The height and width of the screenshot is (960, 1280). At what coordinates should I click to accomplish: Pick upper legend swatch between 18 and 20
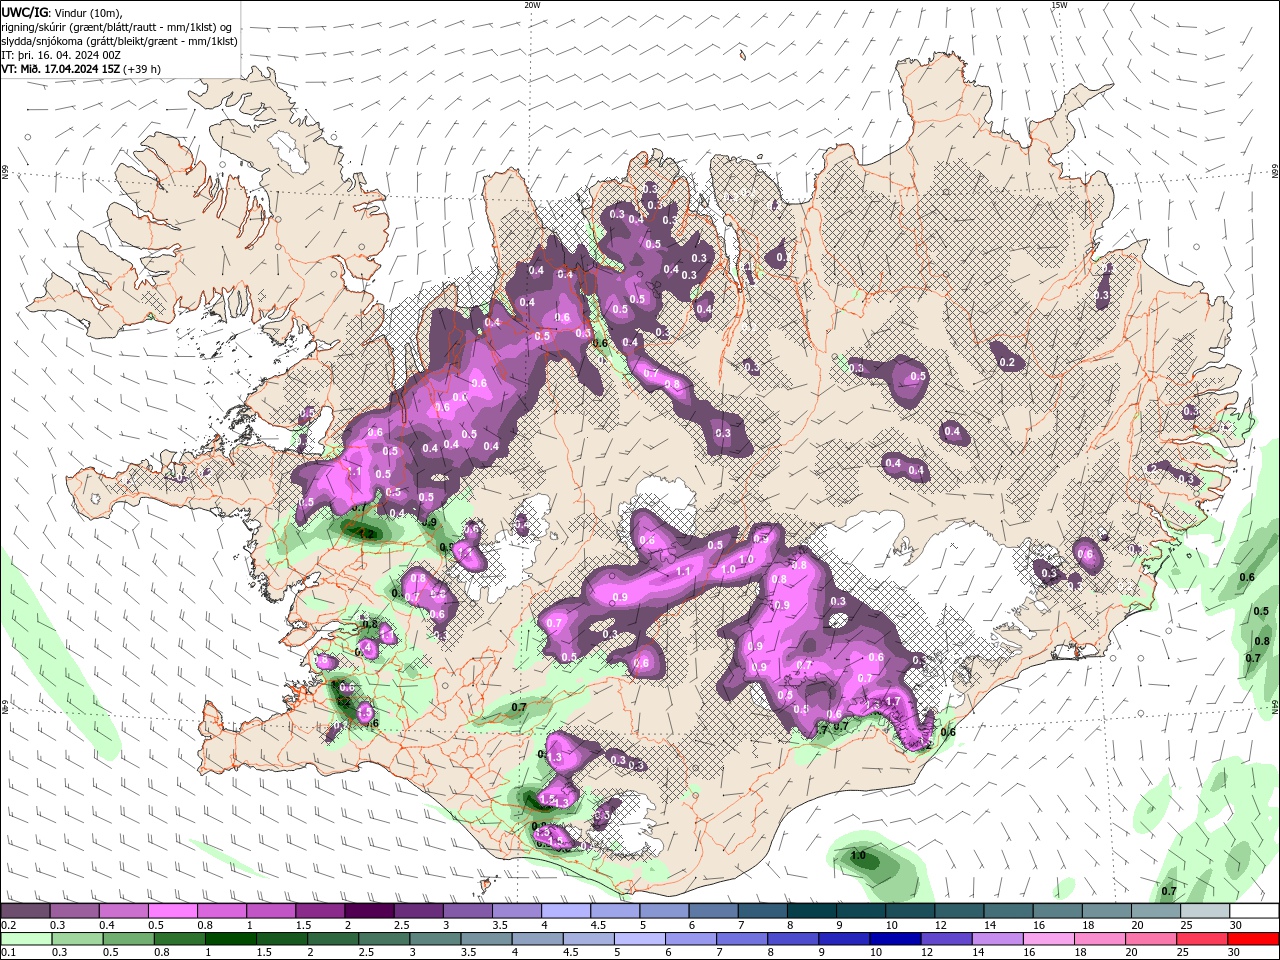coord(1105,911)
